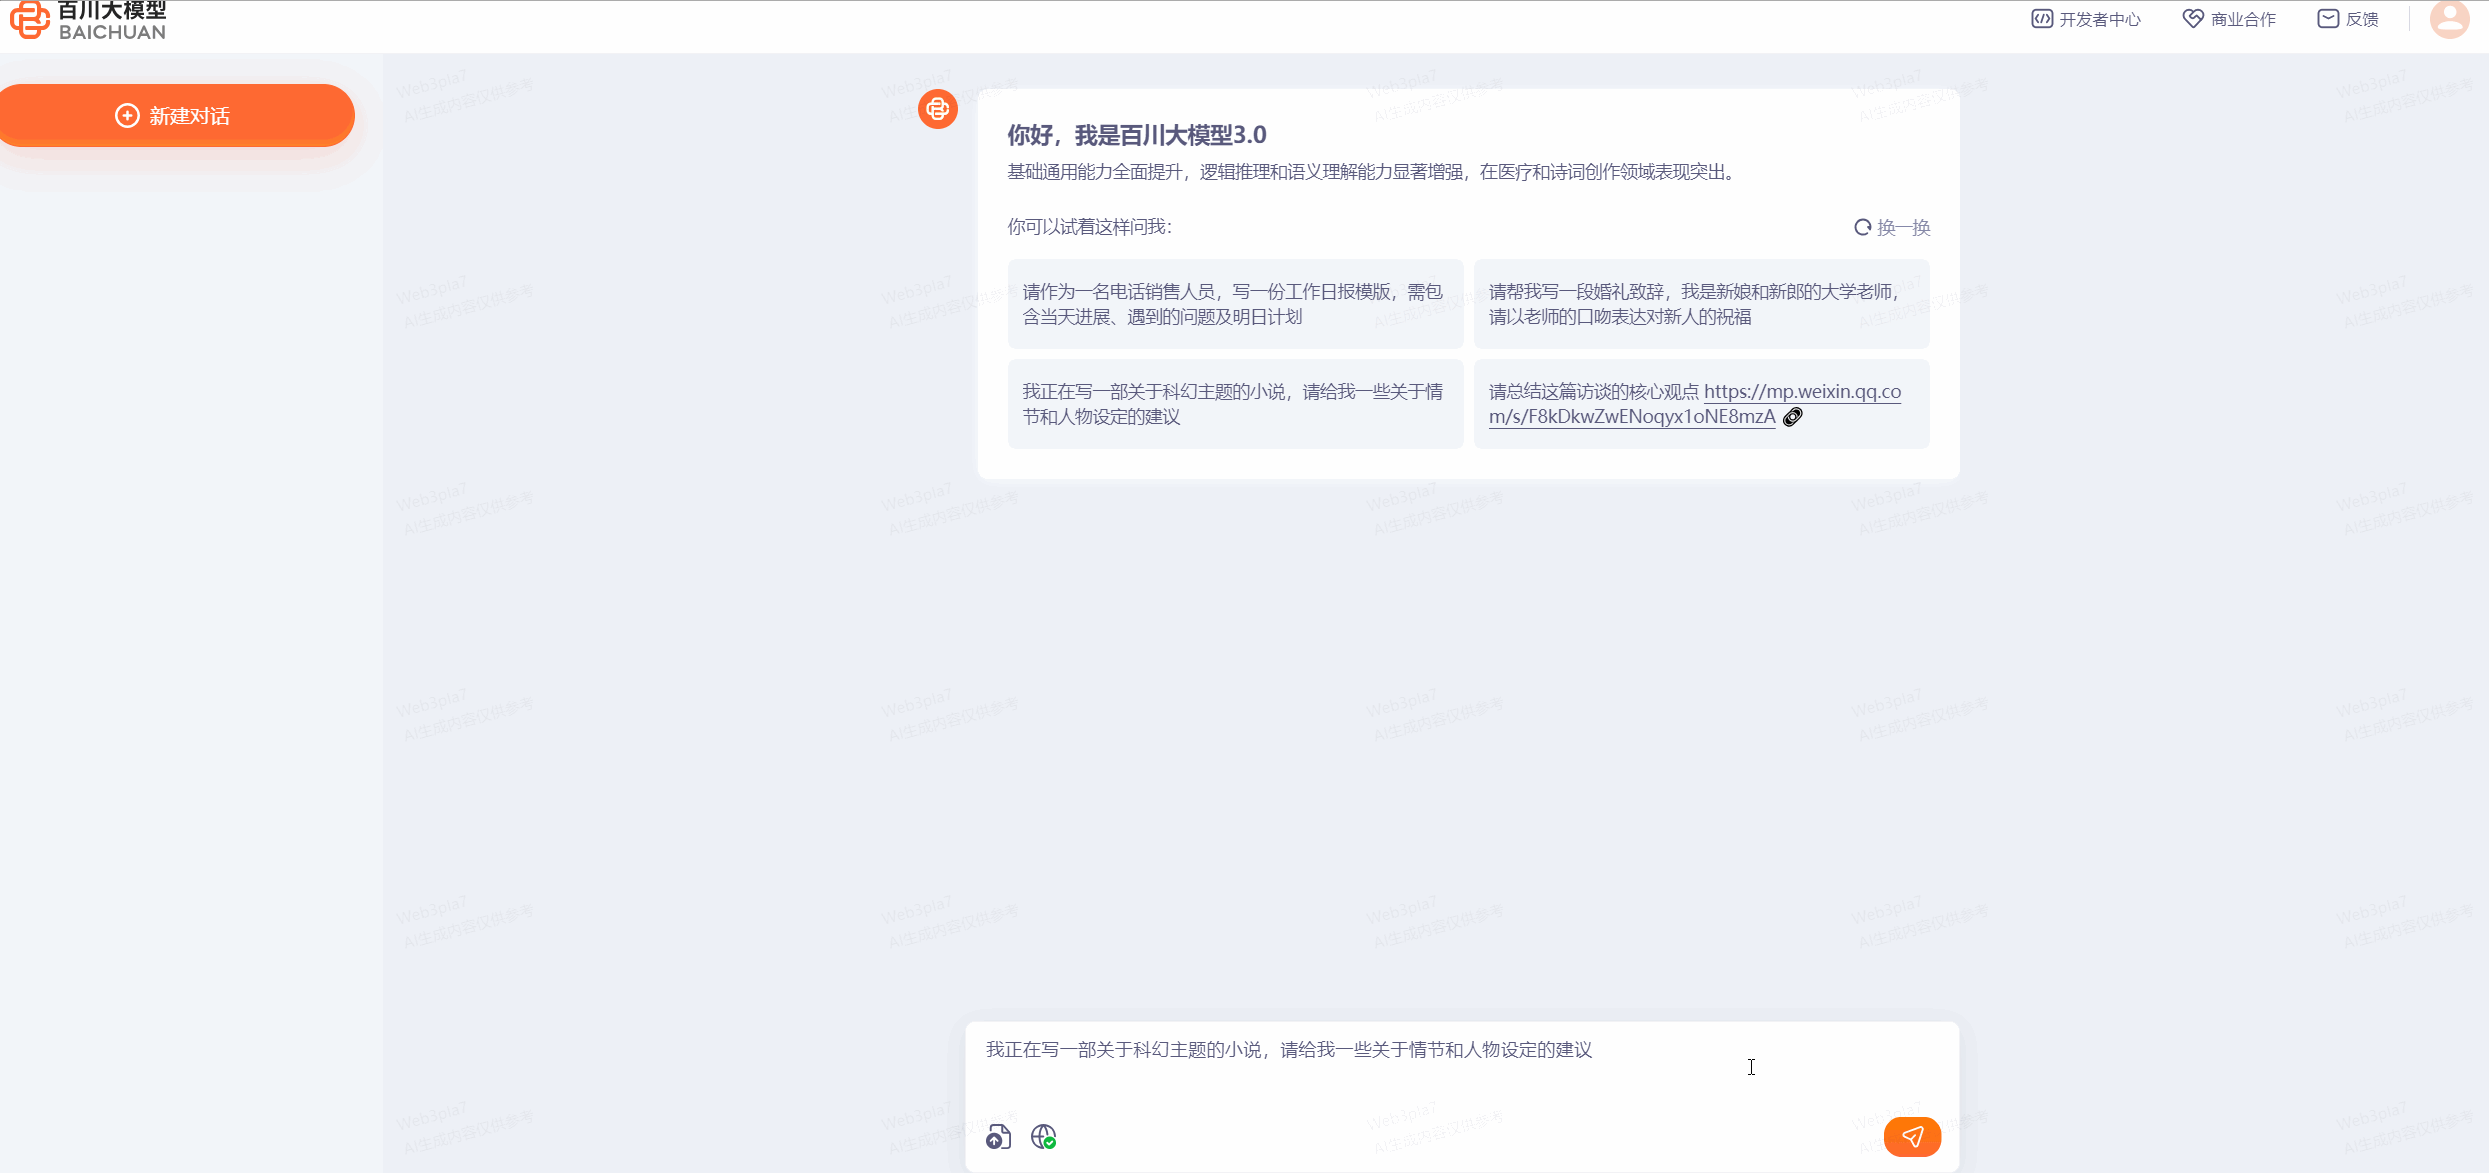Click the text 你可以试着这样问我
The height and width of the screenshot is (1173, 2489).
[1089, 227]
